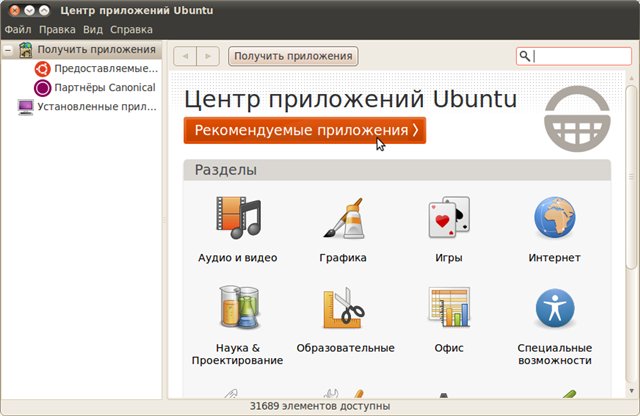The width and height of the screenshot is (640, 416).
Task: Click the Графика label
Action: (x=343, y=258)
